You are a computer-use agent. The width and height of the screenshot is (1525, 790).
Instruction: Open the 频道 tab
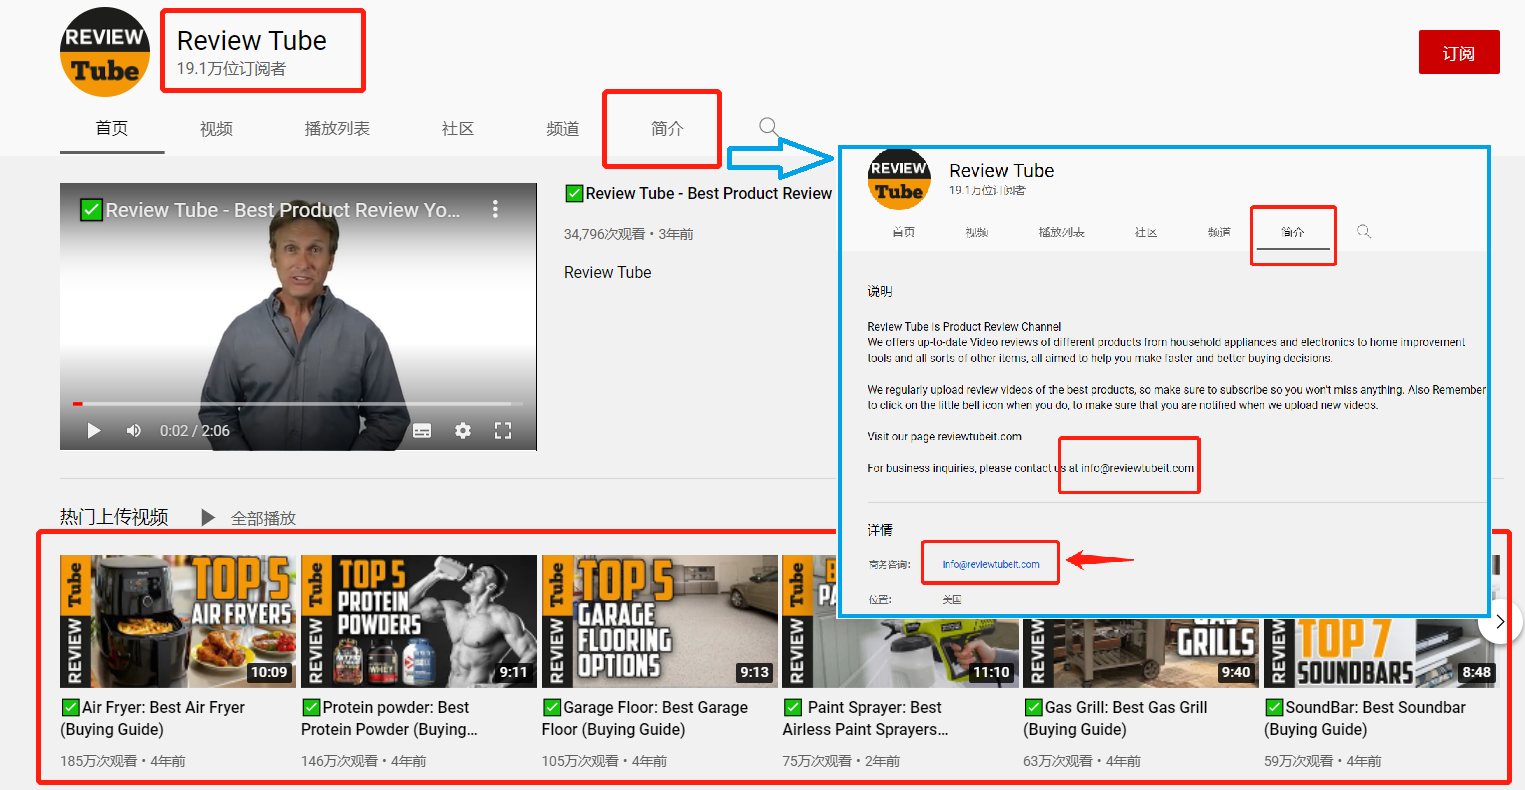[x=563, y=128]
